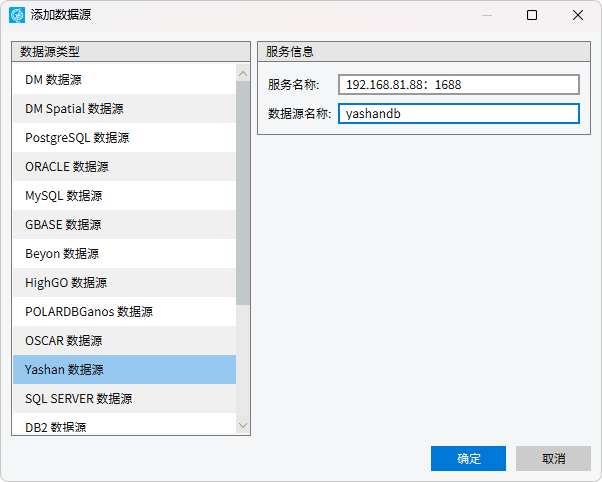602x482 pixels.
Task: Select Beyon 数据源 row
Action: [124, 253]
